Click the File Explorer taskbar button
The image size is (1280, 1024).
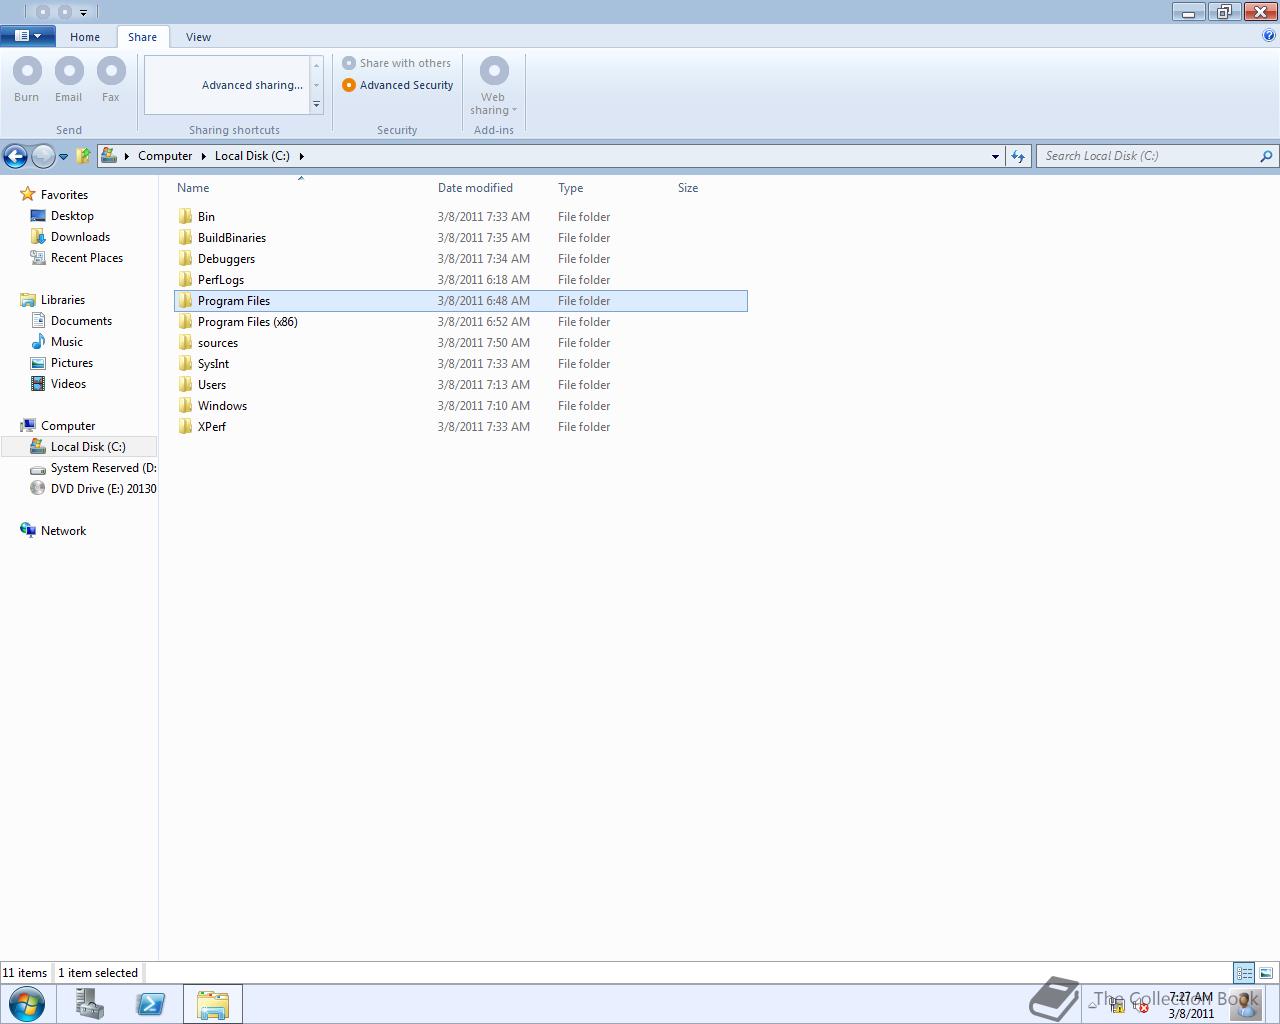212,1004
